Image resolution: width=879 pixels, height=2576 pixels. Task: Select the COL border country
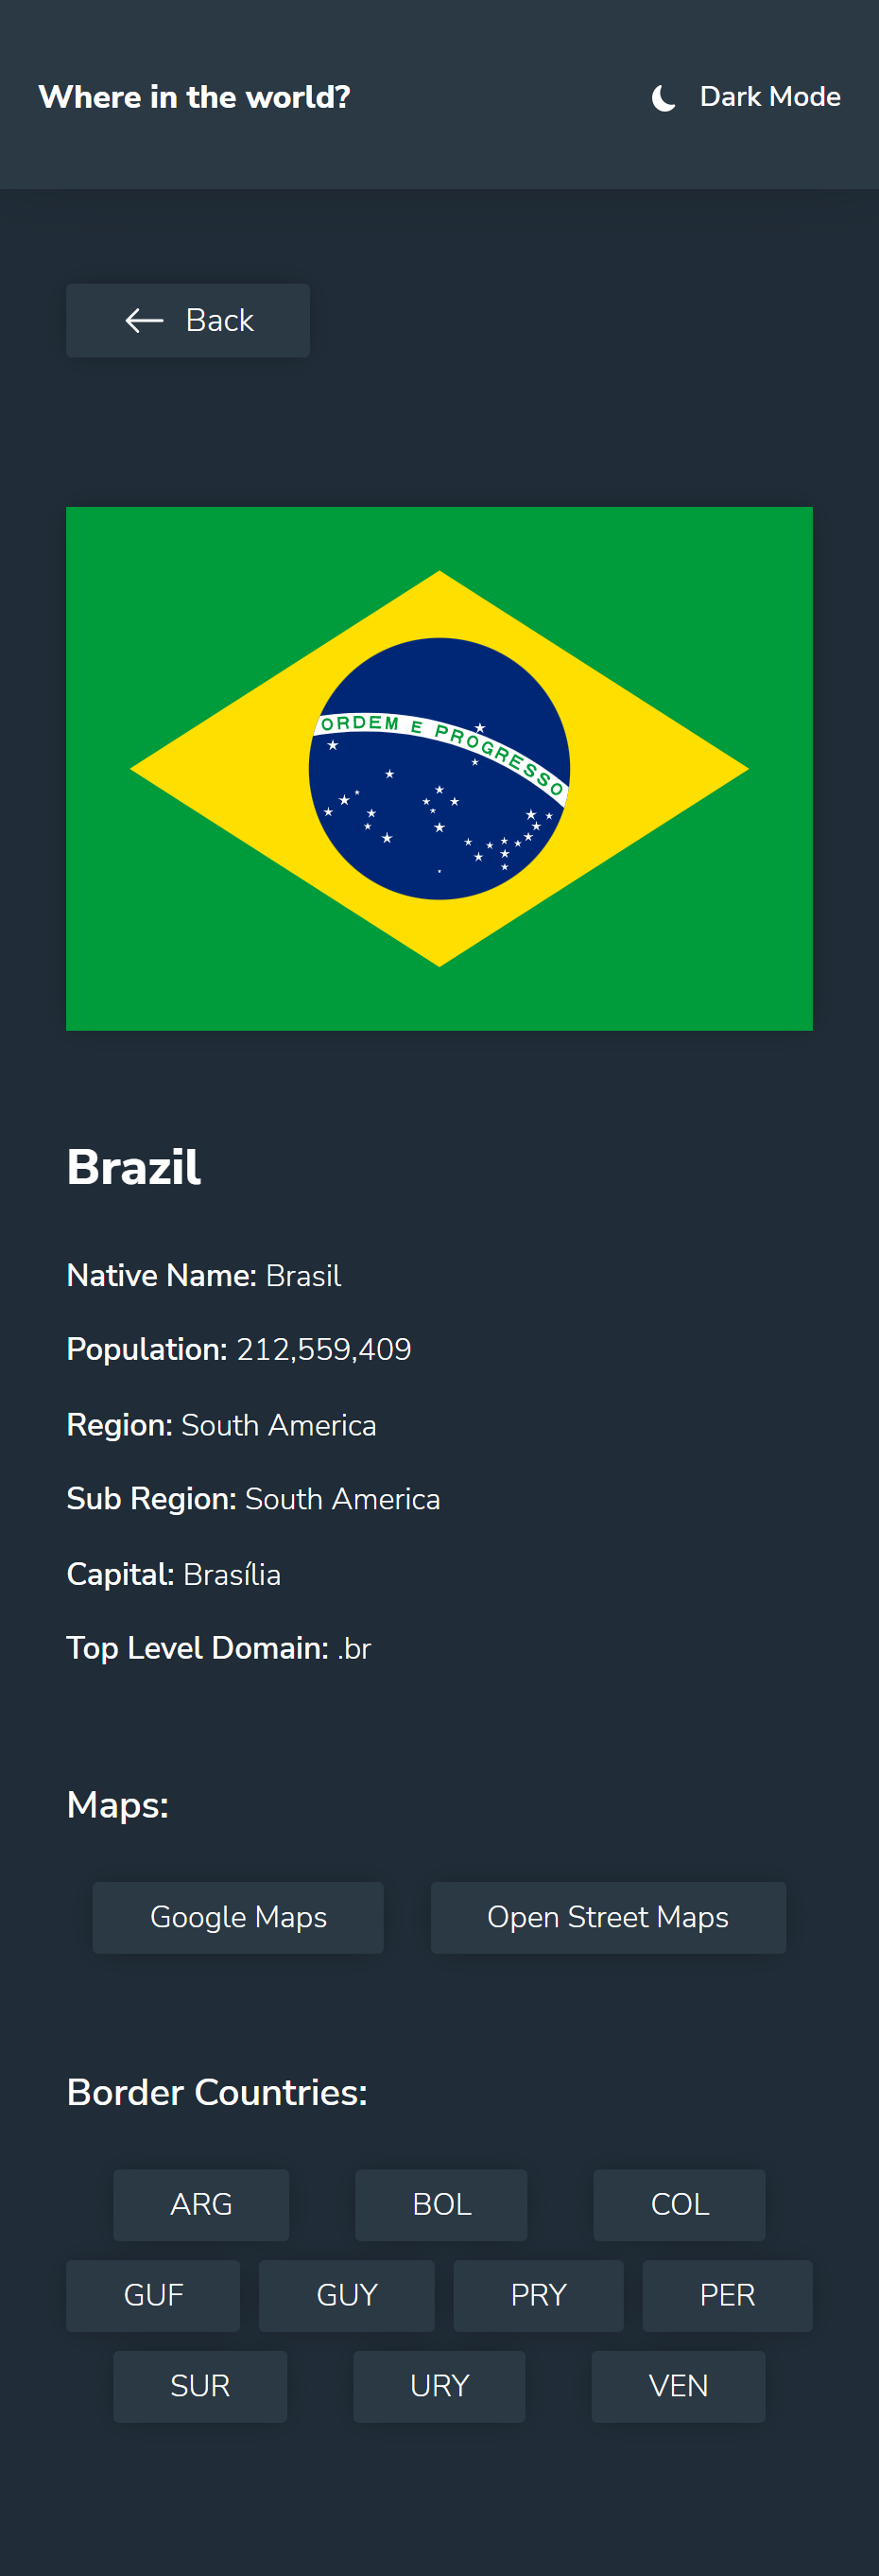(x=678, y=2204)
